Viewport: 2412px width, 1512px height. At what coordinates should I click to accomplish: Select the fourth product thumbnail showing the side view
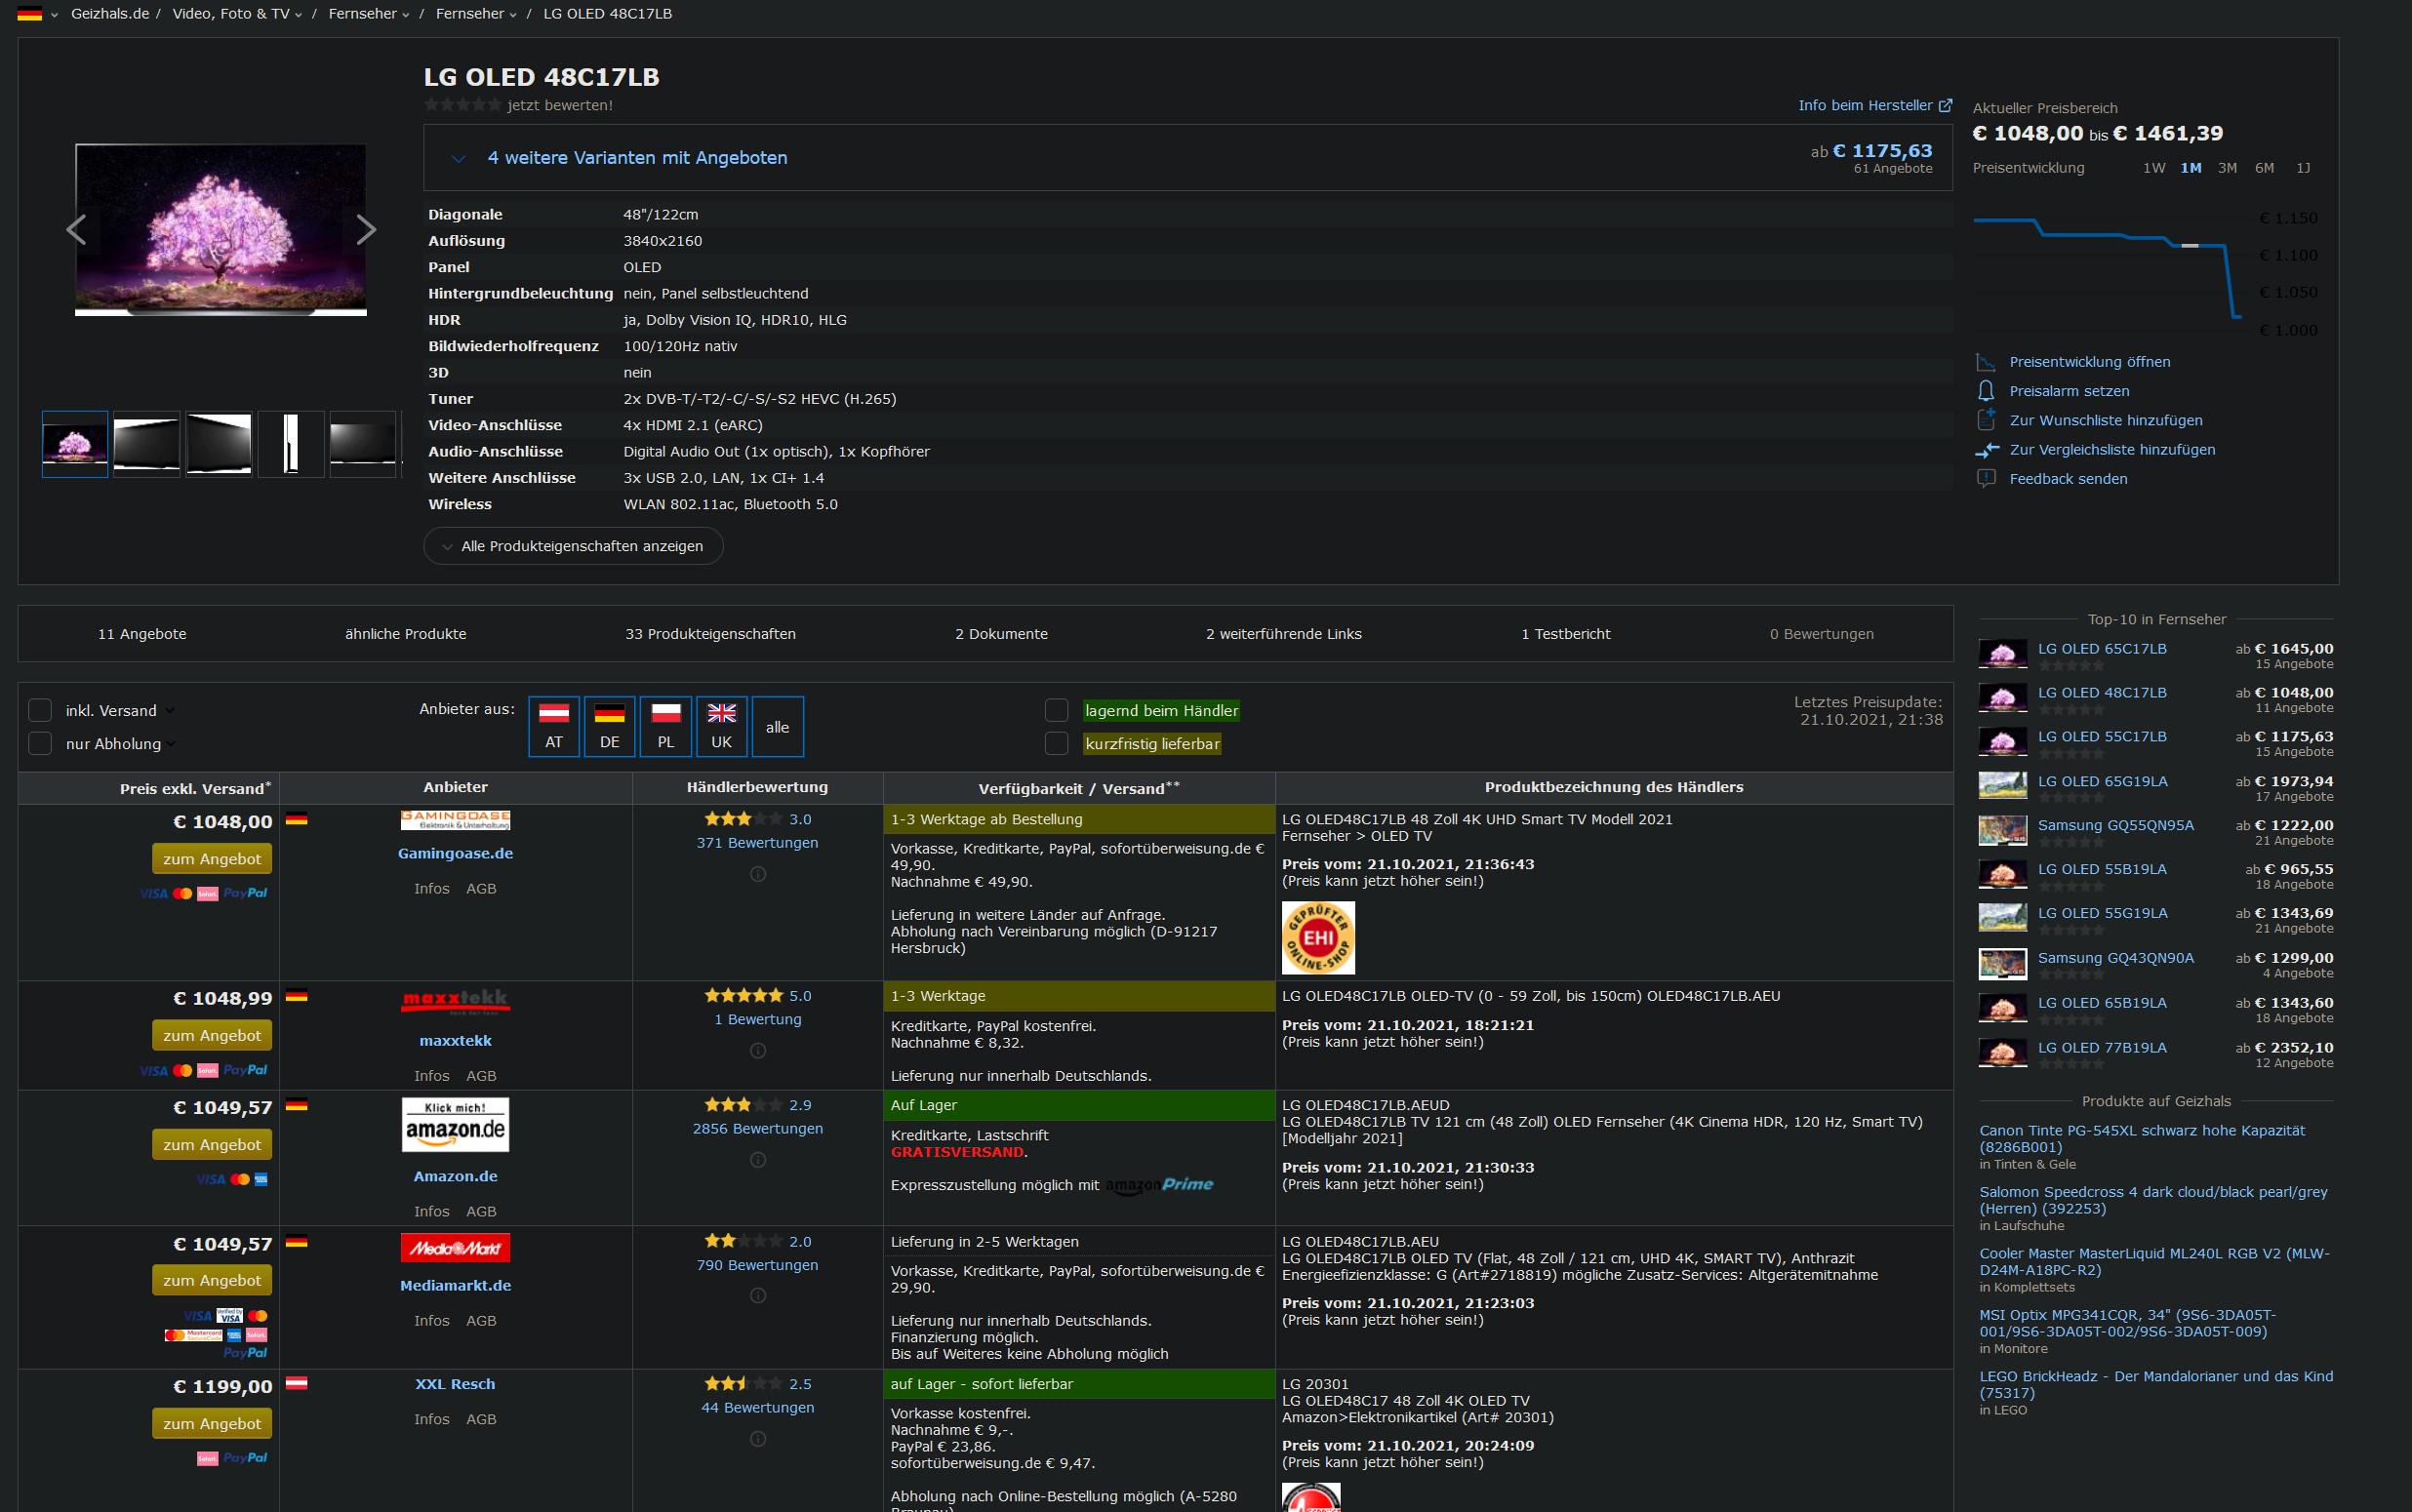coord(291,444)
